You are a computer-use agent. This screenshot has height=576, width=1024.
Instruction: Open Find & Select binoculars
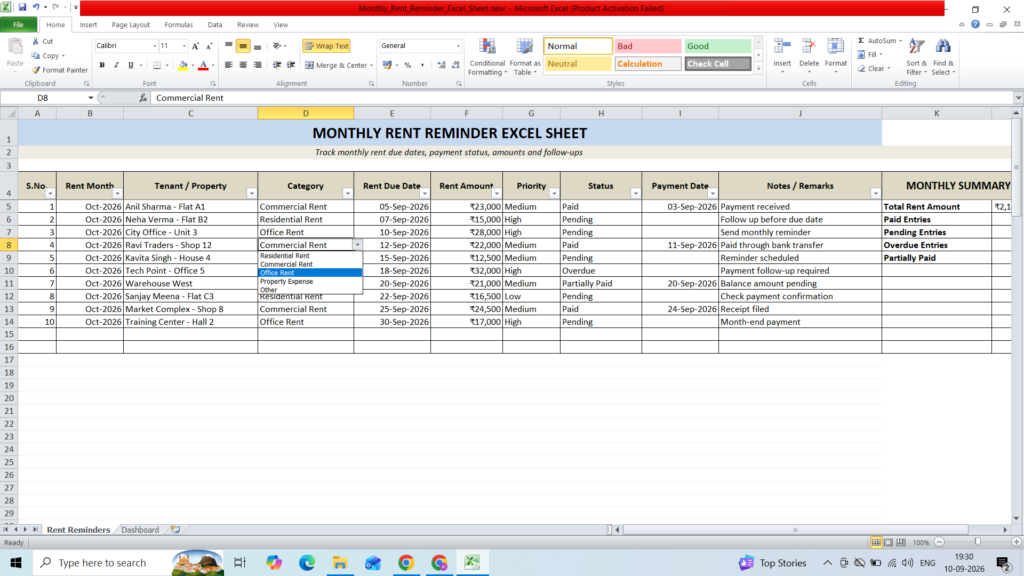coord(943,57)
